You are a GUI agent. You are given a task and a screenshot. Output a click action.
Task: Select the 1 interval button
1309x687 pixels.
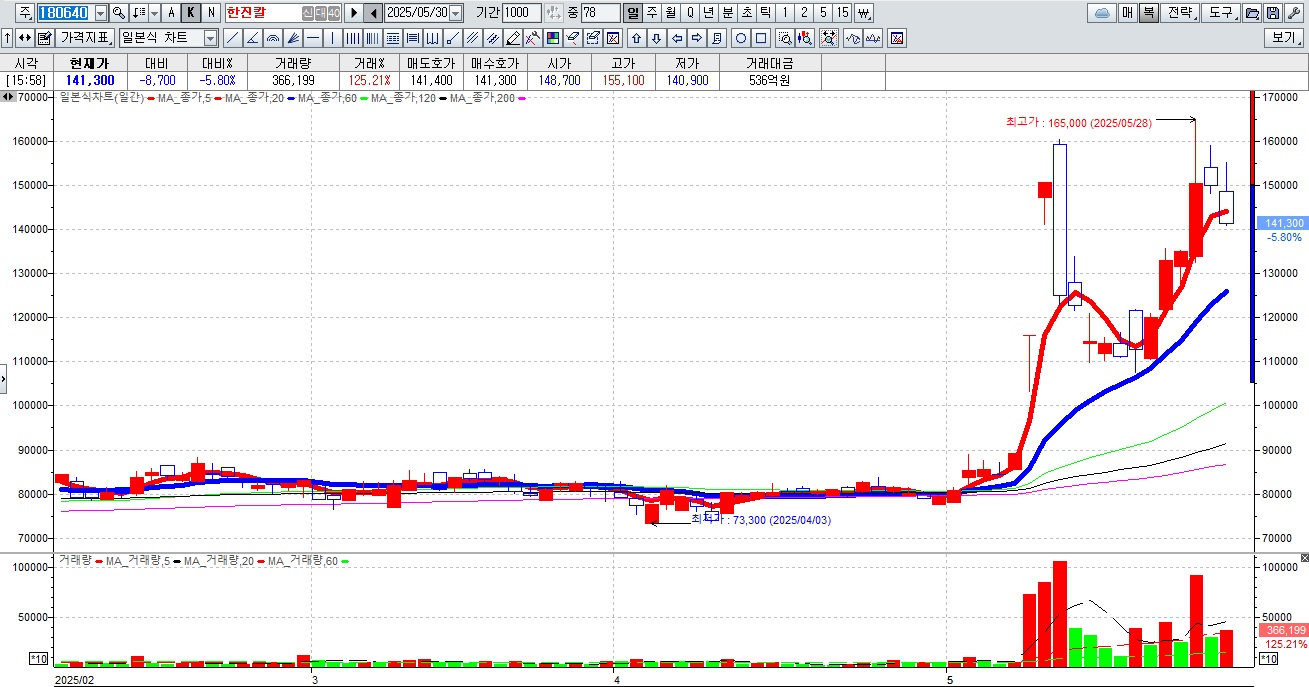pyautogui.click(x=785, y=13)
